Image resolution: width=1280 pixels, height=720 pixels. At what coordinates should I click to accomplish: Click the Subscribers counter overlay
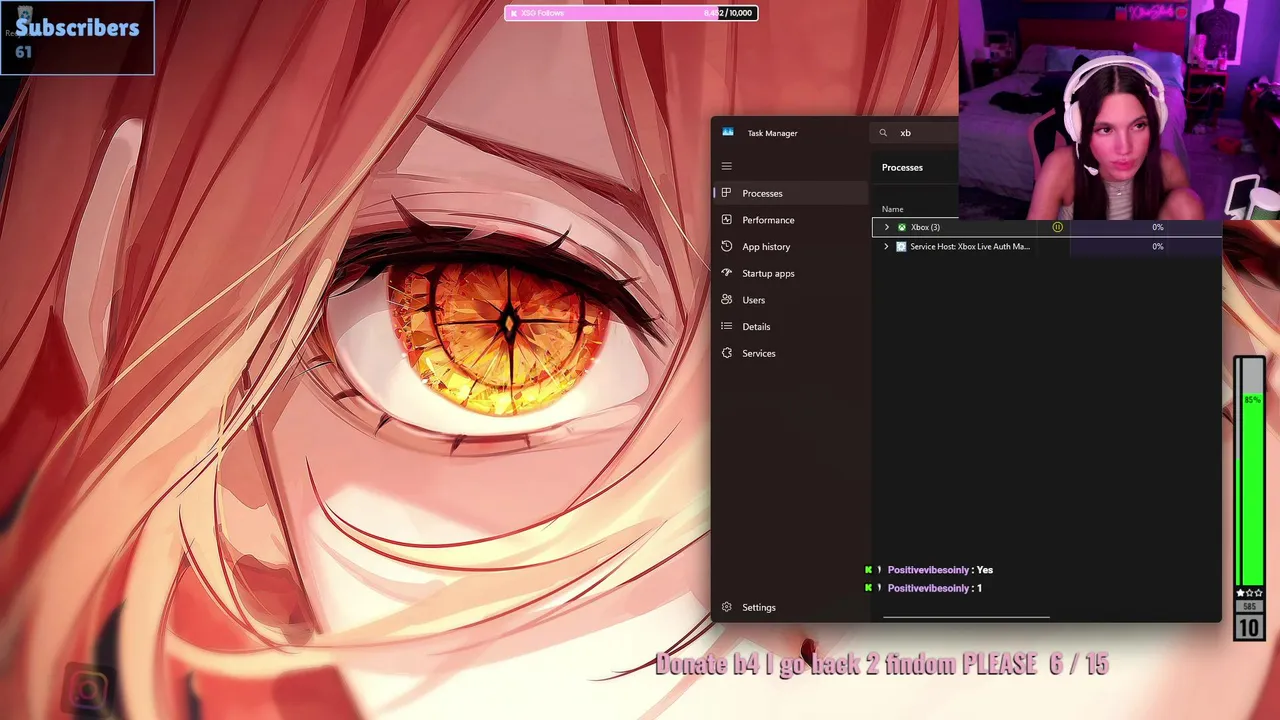pos(78,37)
